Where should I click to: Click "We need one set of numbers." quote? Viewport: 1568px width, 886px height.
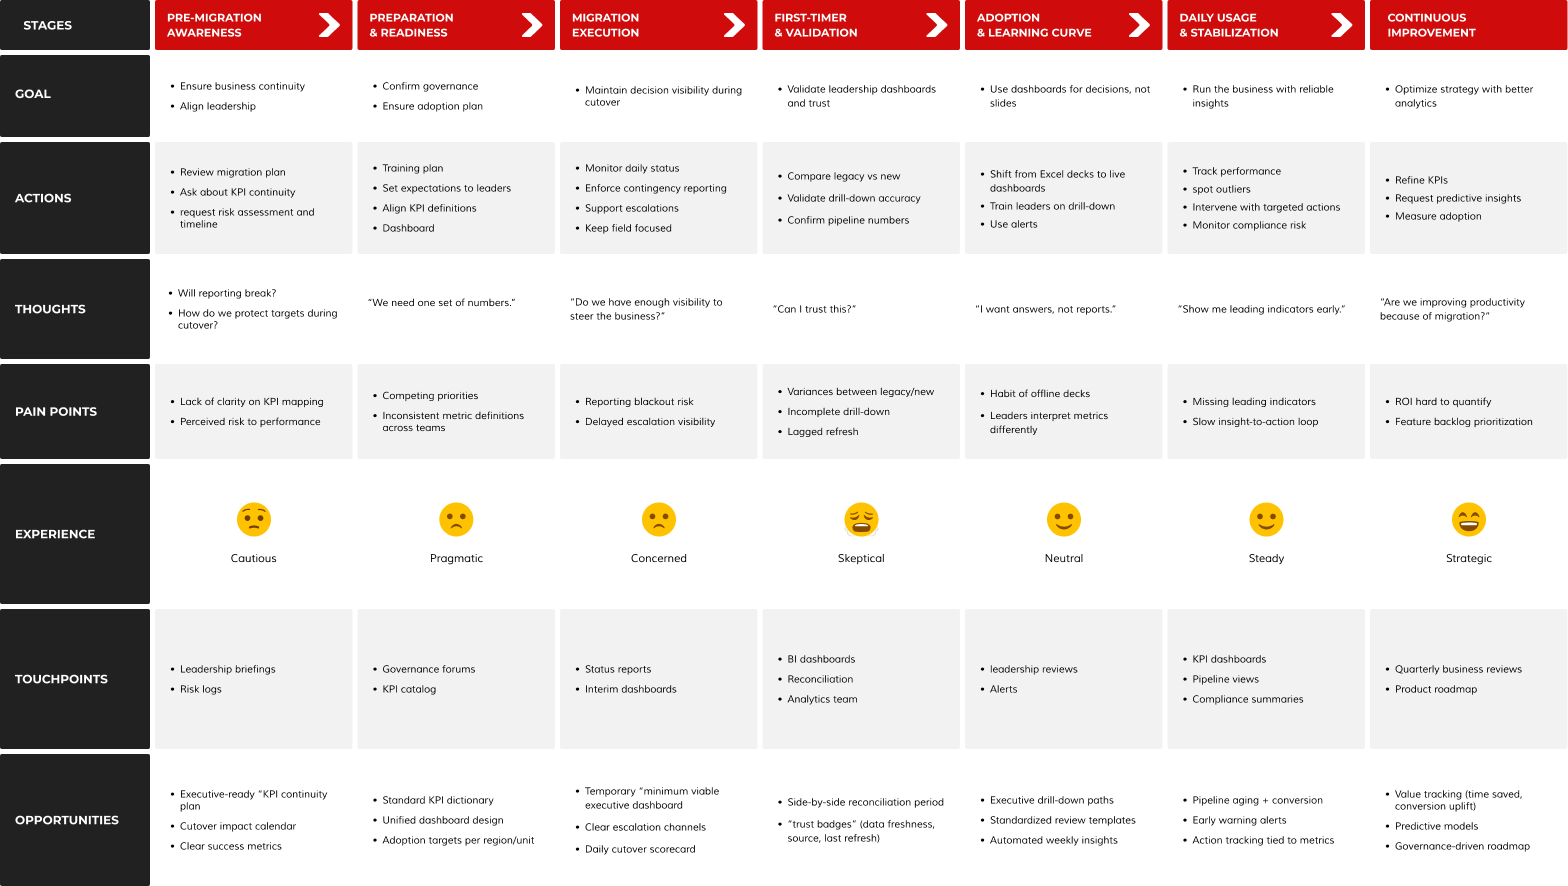pos(442,302)
